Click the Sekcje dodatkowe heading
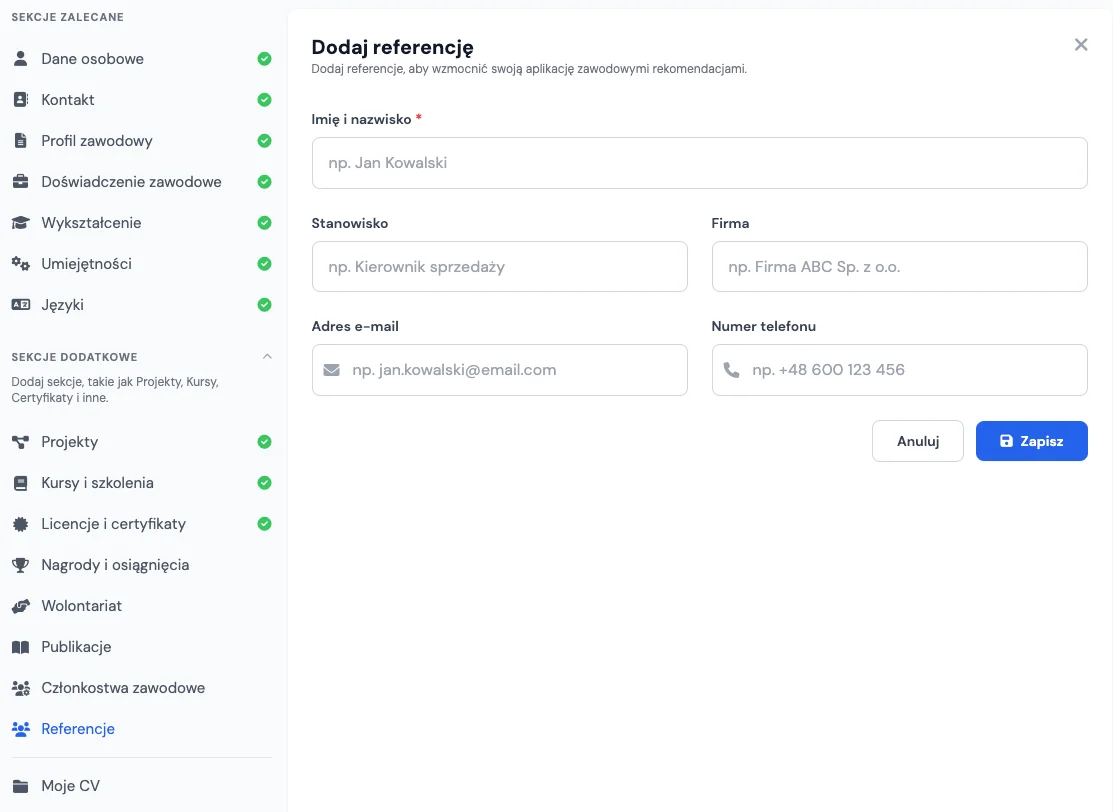Viewport: 1113px width, 812px height. 75,357
